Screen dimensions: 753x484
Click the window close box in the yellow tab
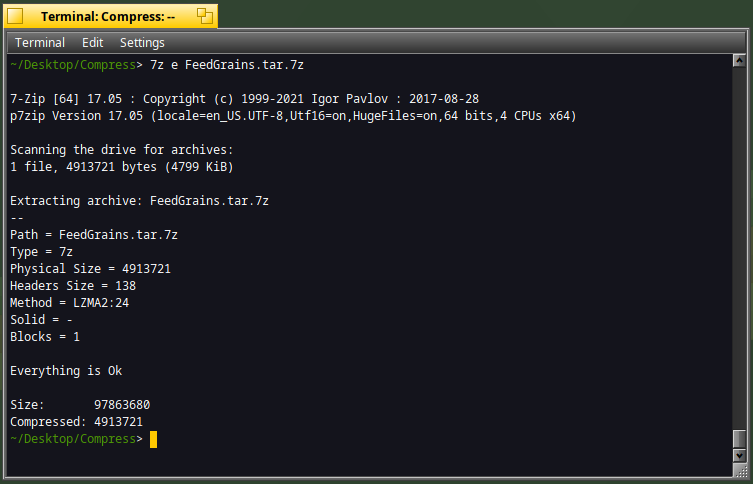15,17
